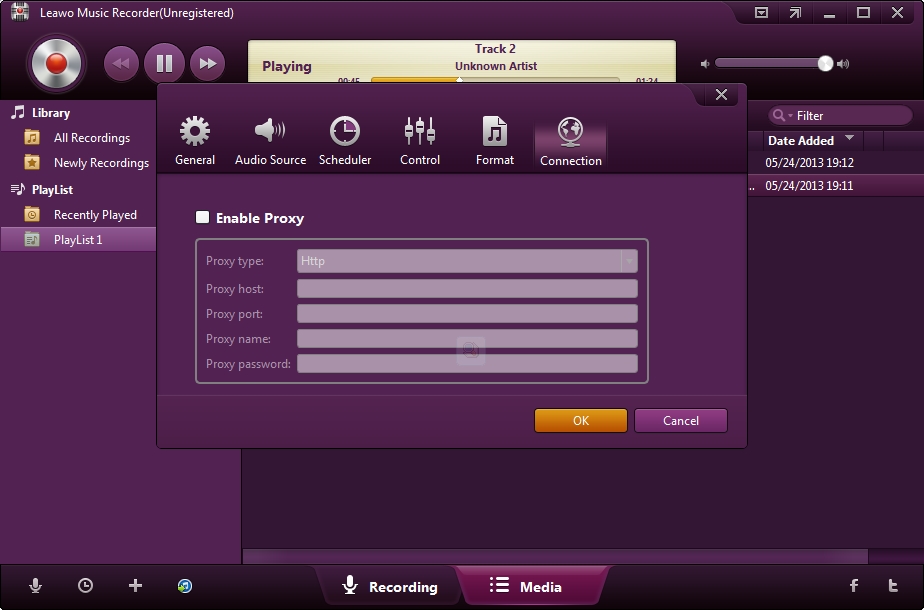Focus the Proxy port field
924x610 pixels.
click(x=467, y=314)
